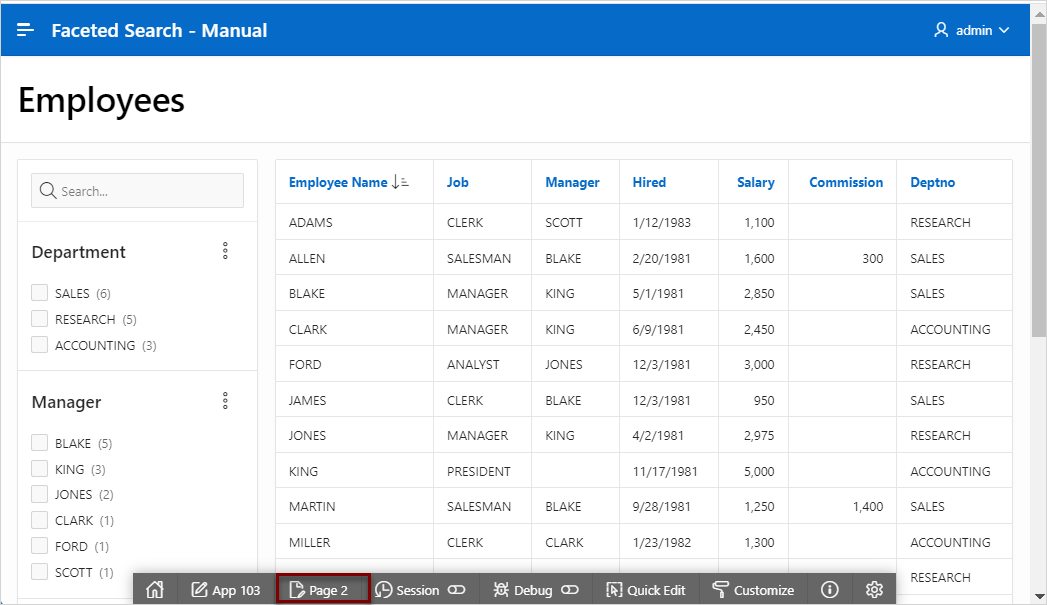Click the admin user icon
The height and width of the screenshot is (605, 1047).
tap(941, 30)
